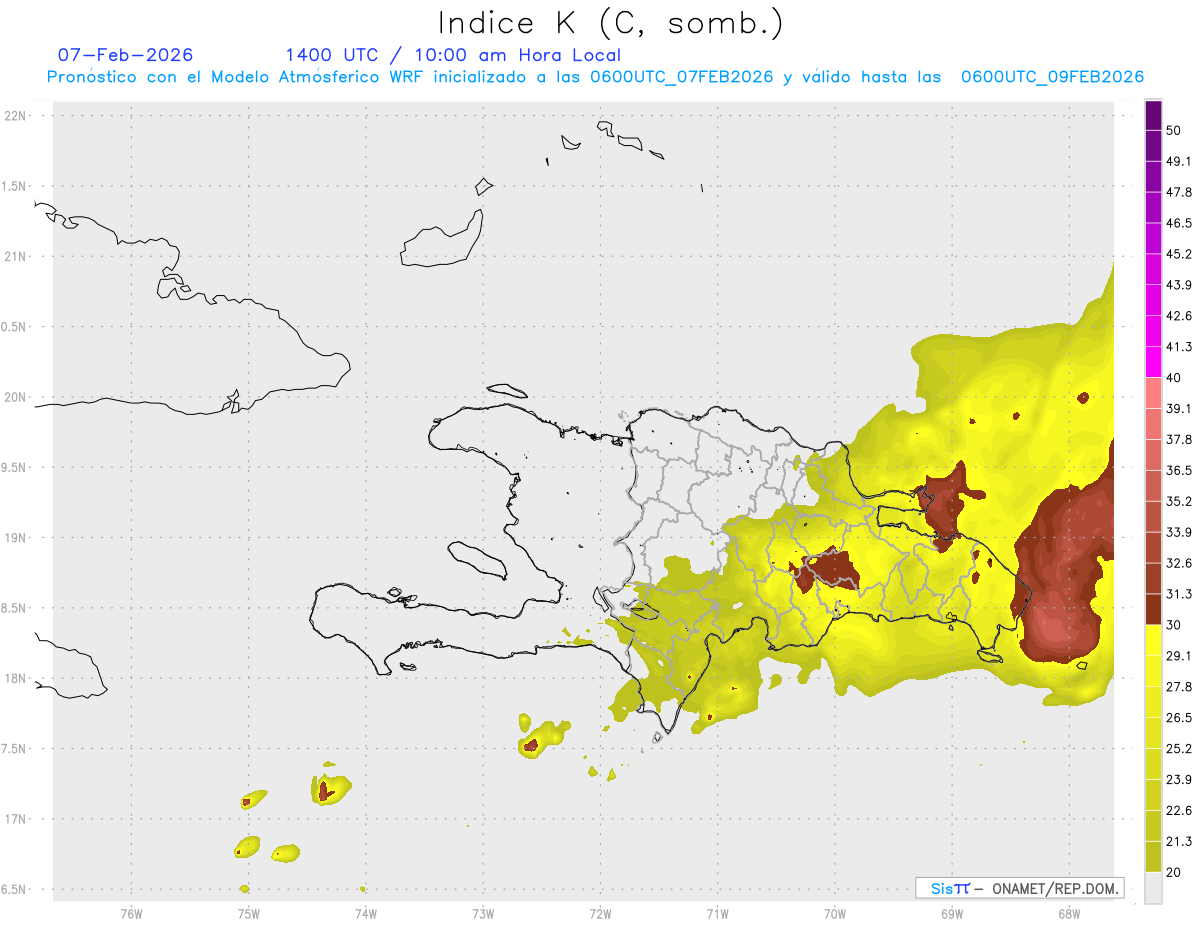This screenshot has height=927, width=1200.
Task: Click latitude axis label "17N"
Action: point(16,819)
